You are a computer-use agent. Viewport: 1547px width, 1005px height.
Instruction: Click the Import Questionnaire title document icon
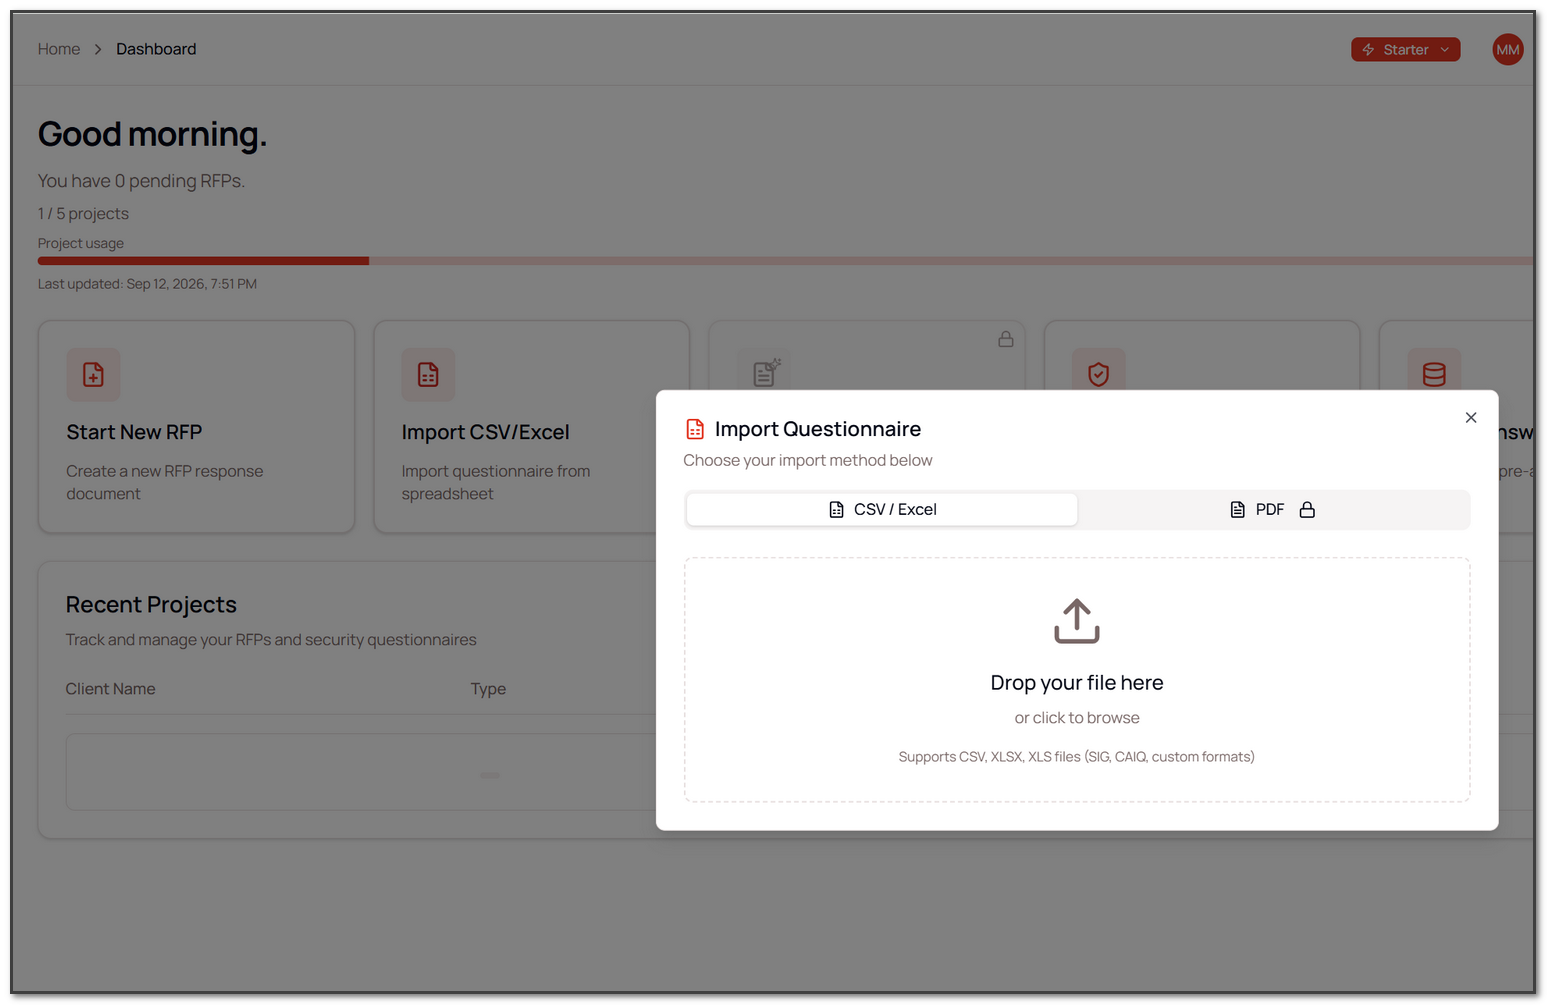tap(695, 429)
